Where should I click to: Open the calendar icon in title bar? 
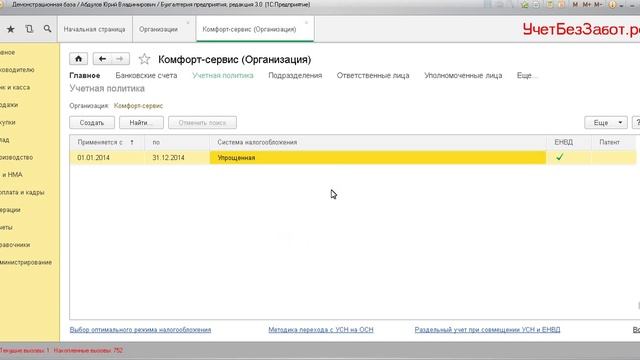point(562,4)
